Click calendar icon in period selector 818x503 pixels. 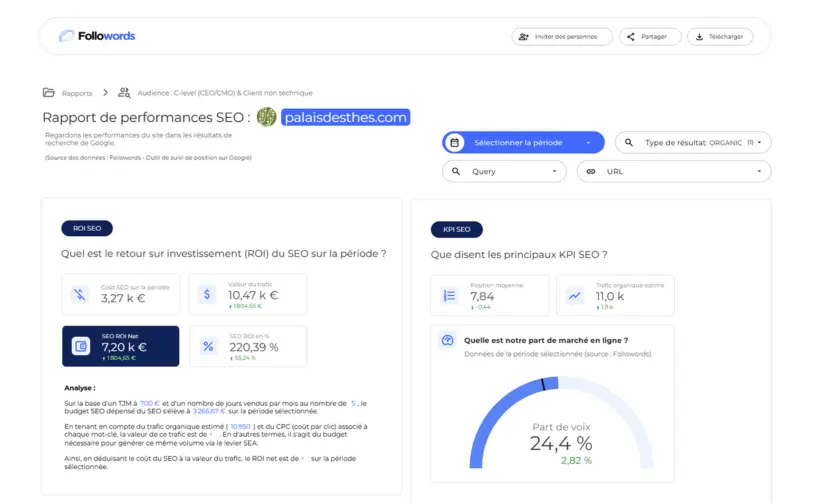[454, 142]
